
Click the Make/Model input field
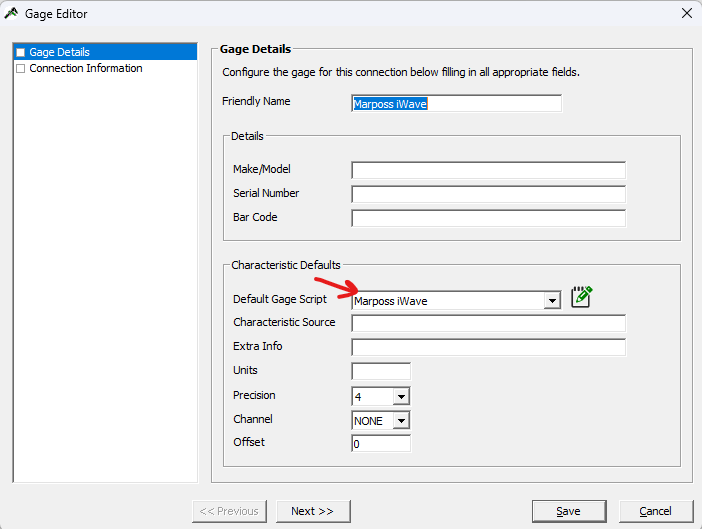tap(488, 171)
